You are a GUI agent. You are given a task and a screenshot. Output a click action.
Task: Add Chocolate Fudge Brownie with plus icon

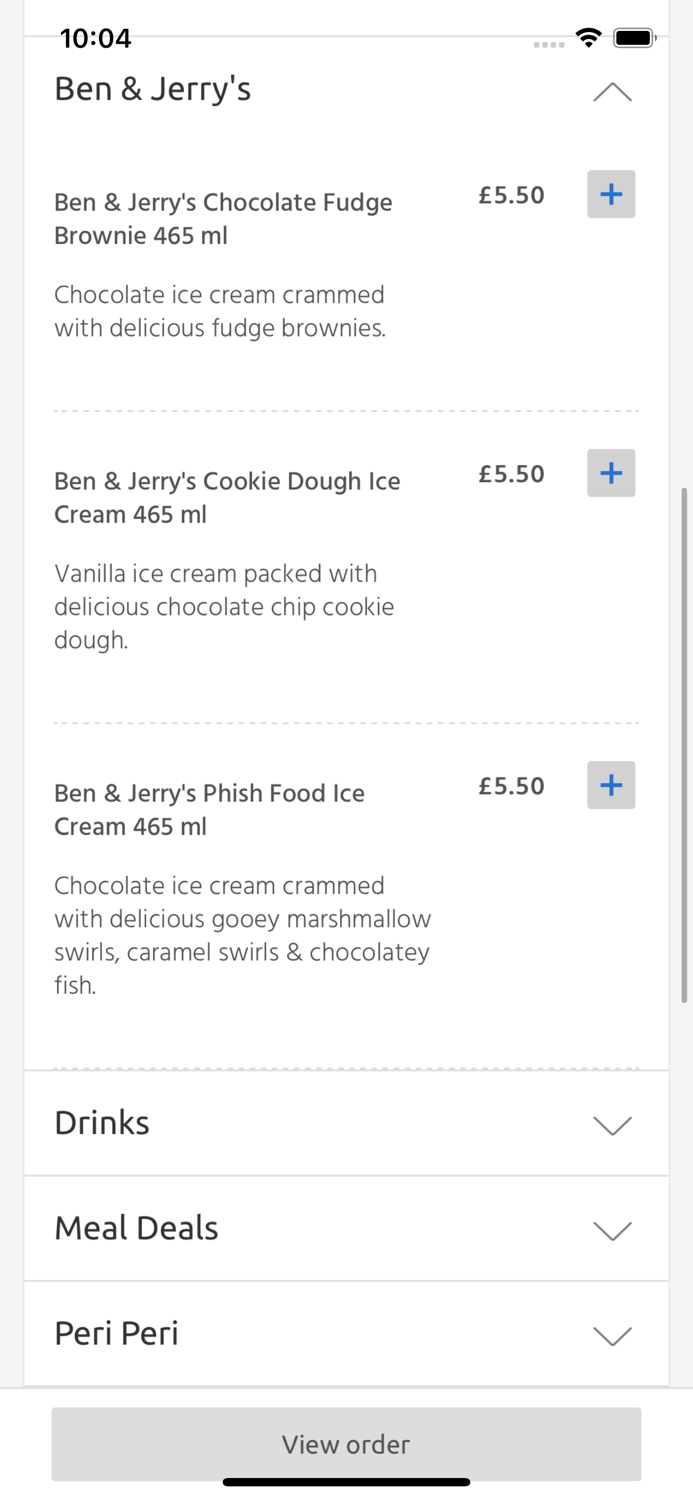pos(611,194)
